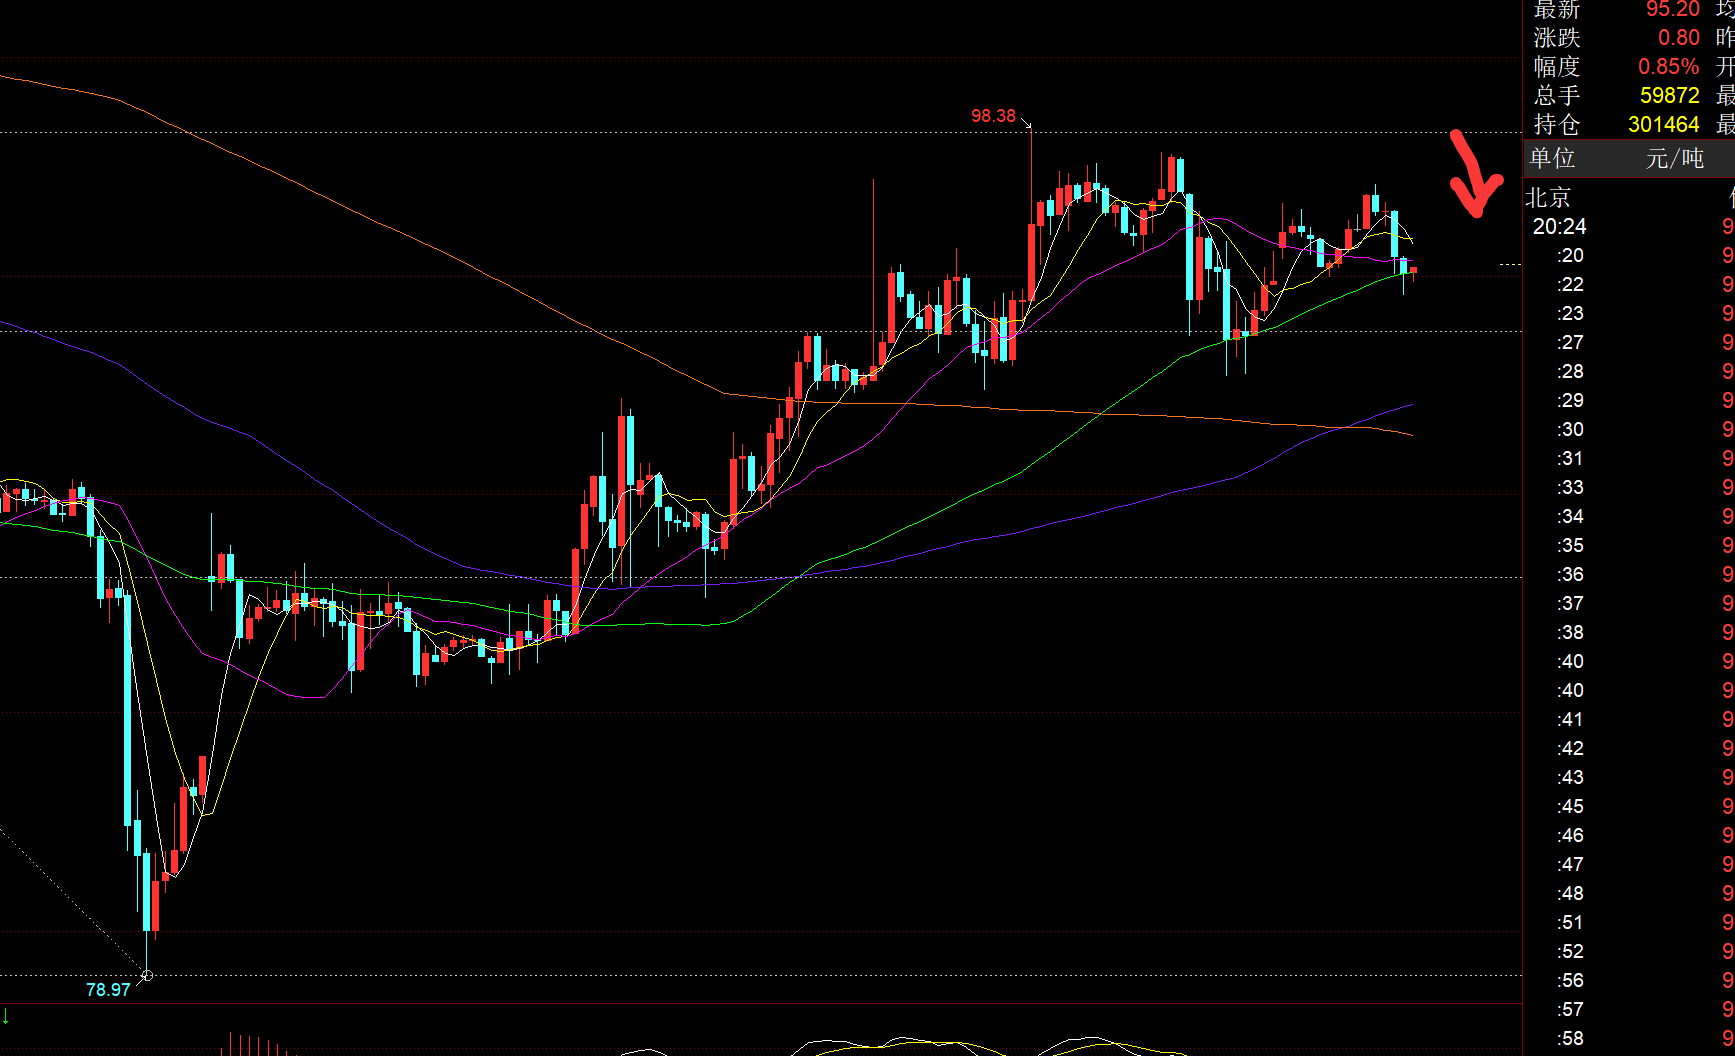Screen dimensions: 1735x1056
Task: Select the 20:24 tick row
Action: click(x=1560, y=227)
